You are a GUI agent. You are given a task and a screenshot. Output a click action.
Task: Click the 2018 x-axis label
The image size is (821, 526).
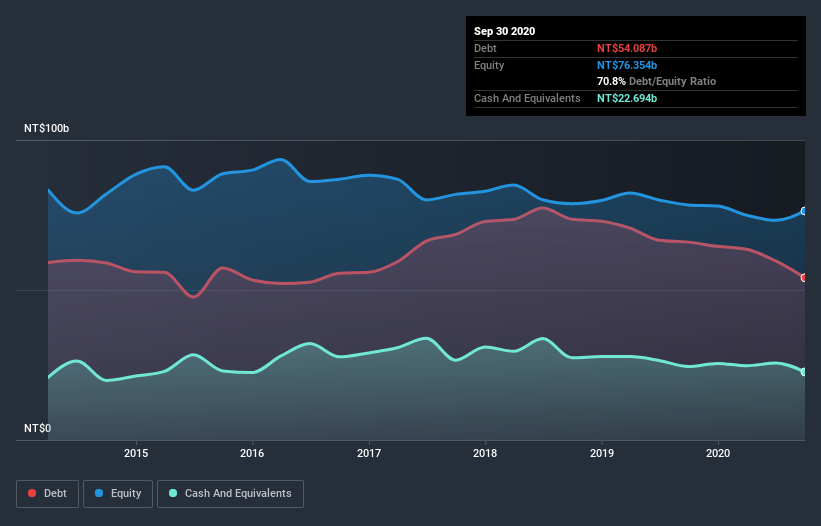485,453
